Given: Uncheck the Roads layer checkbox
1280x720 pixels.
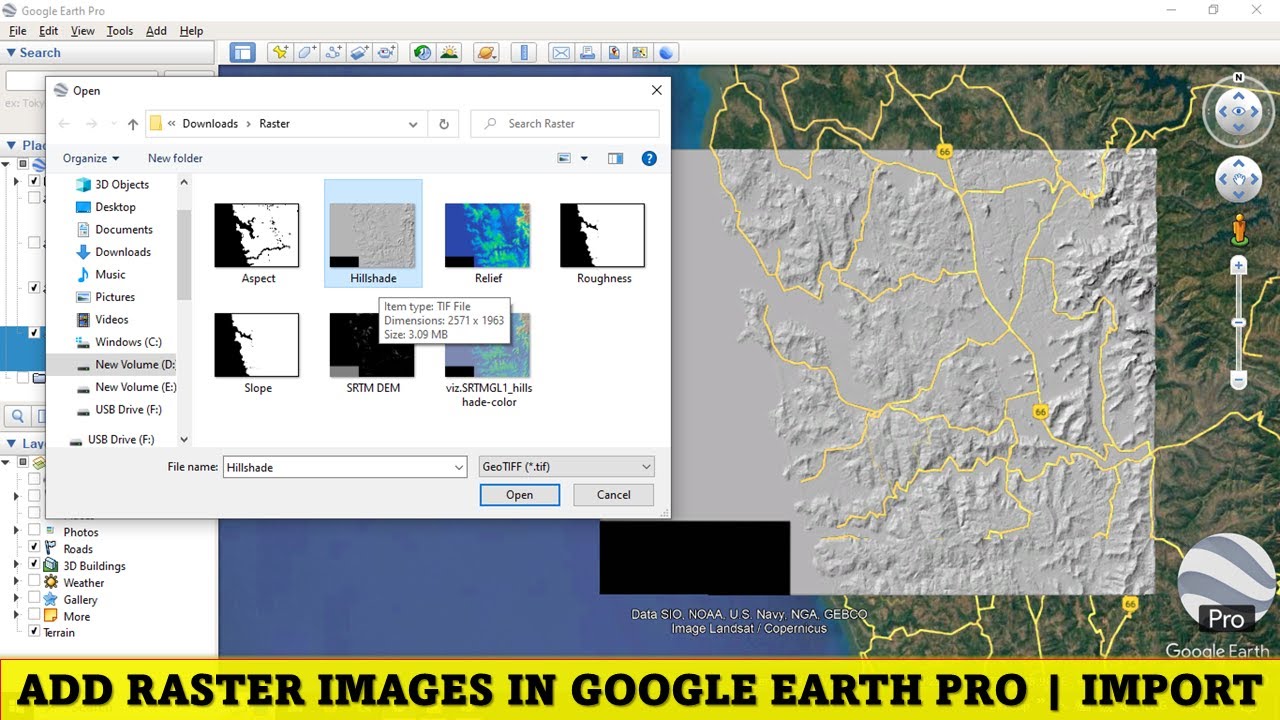Looking at the screenshot, I should click(x=35, y=548).
